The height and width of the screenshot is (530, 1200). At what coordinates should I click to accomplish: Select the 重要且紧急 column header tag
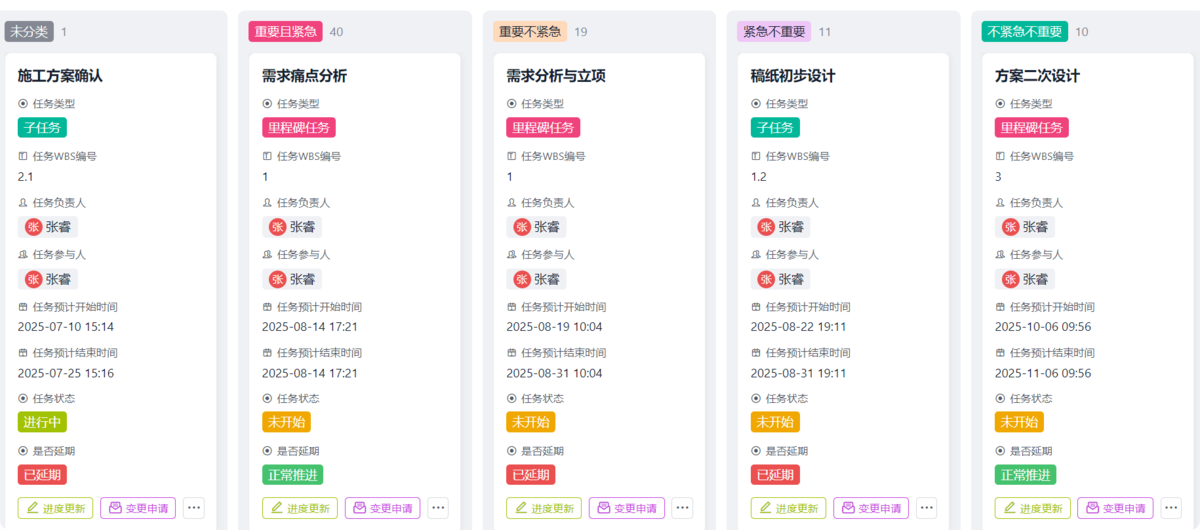tap(285, 32)
